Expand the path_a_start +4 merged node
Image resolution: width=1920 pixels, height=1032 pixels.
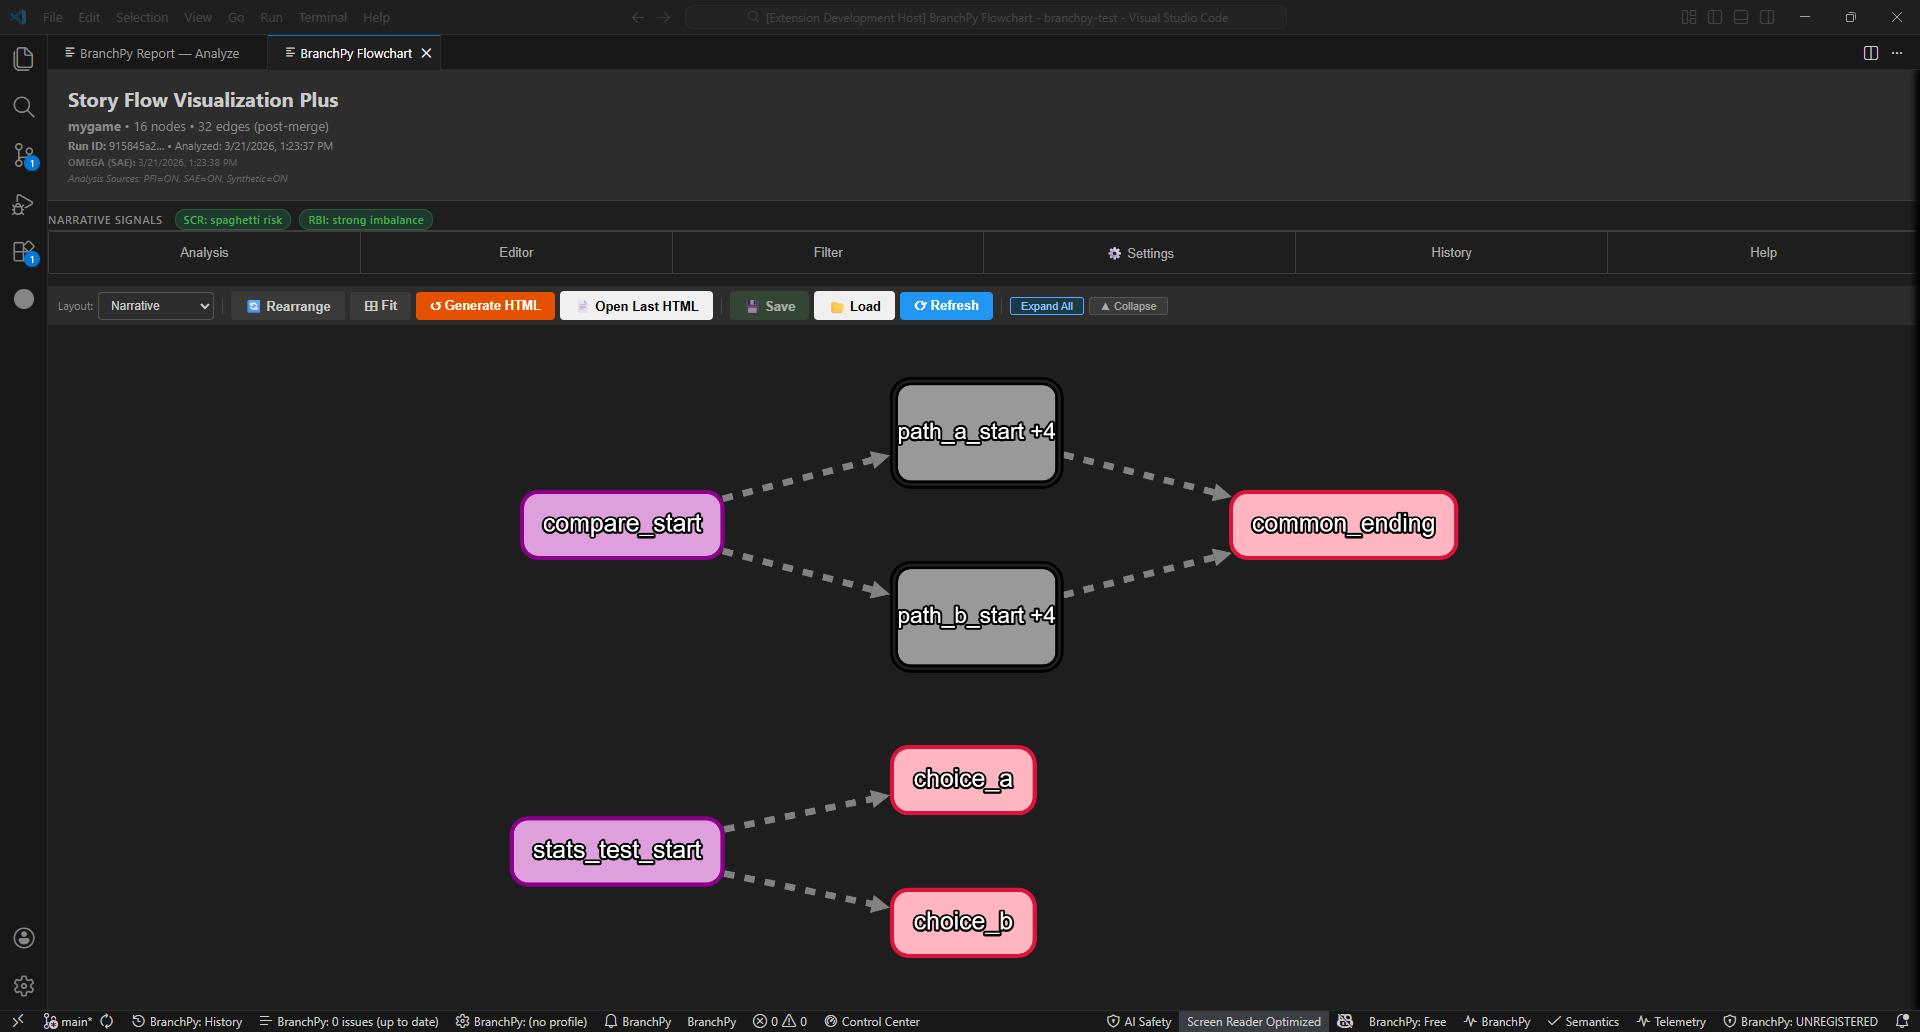[976, 432]
